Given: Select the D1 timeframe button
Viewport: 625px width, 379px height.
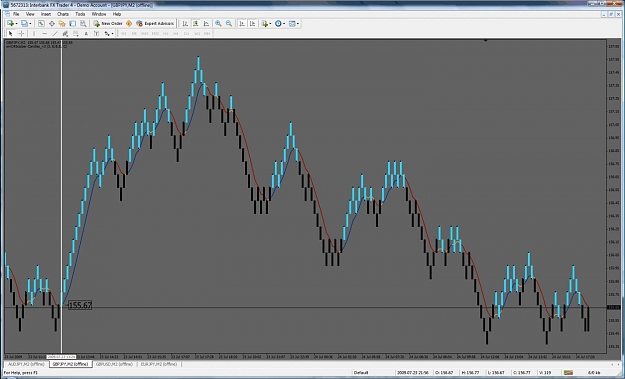Looking at the screenshot, I should 186,33.
